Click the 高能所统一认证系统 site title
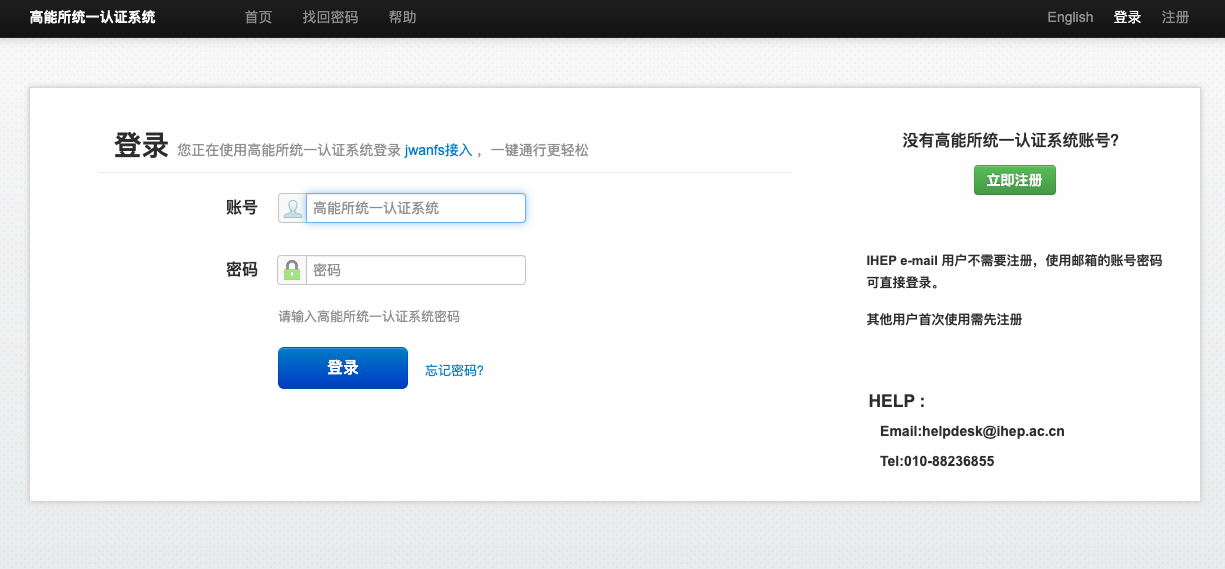 (93, 17)
